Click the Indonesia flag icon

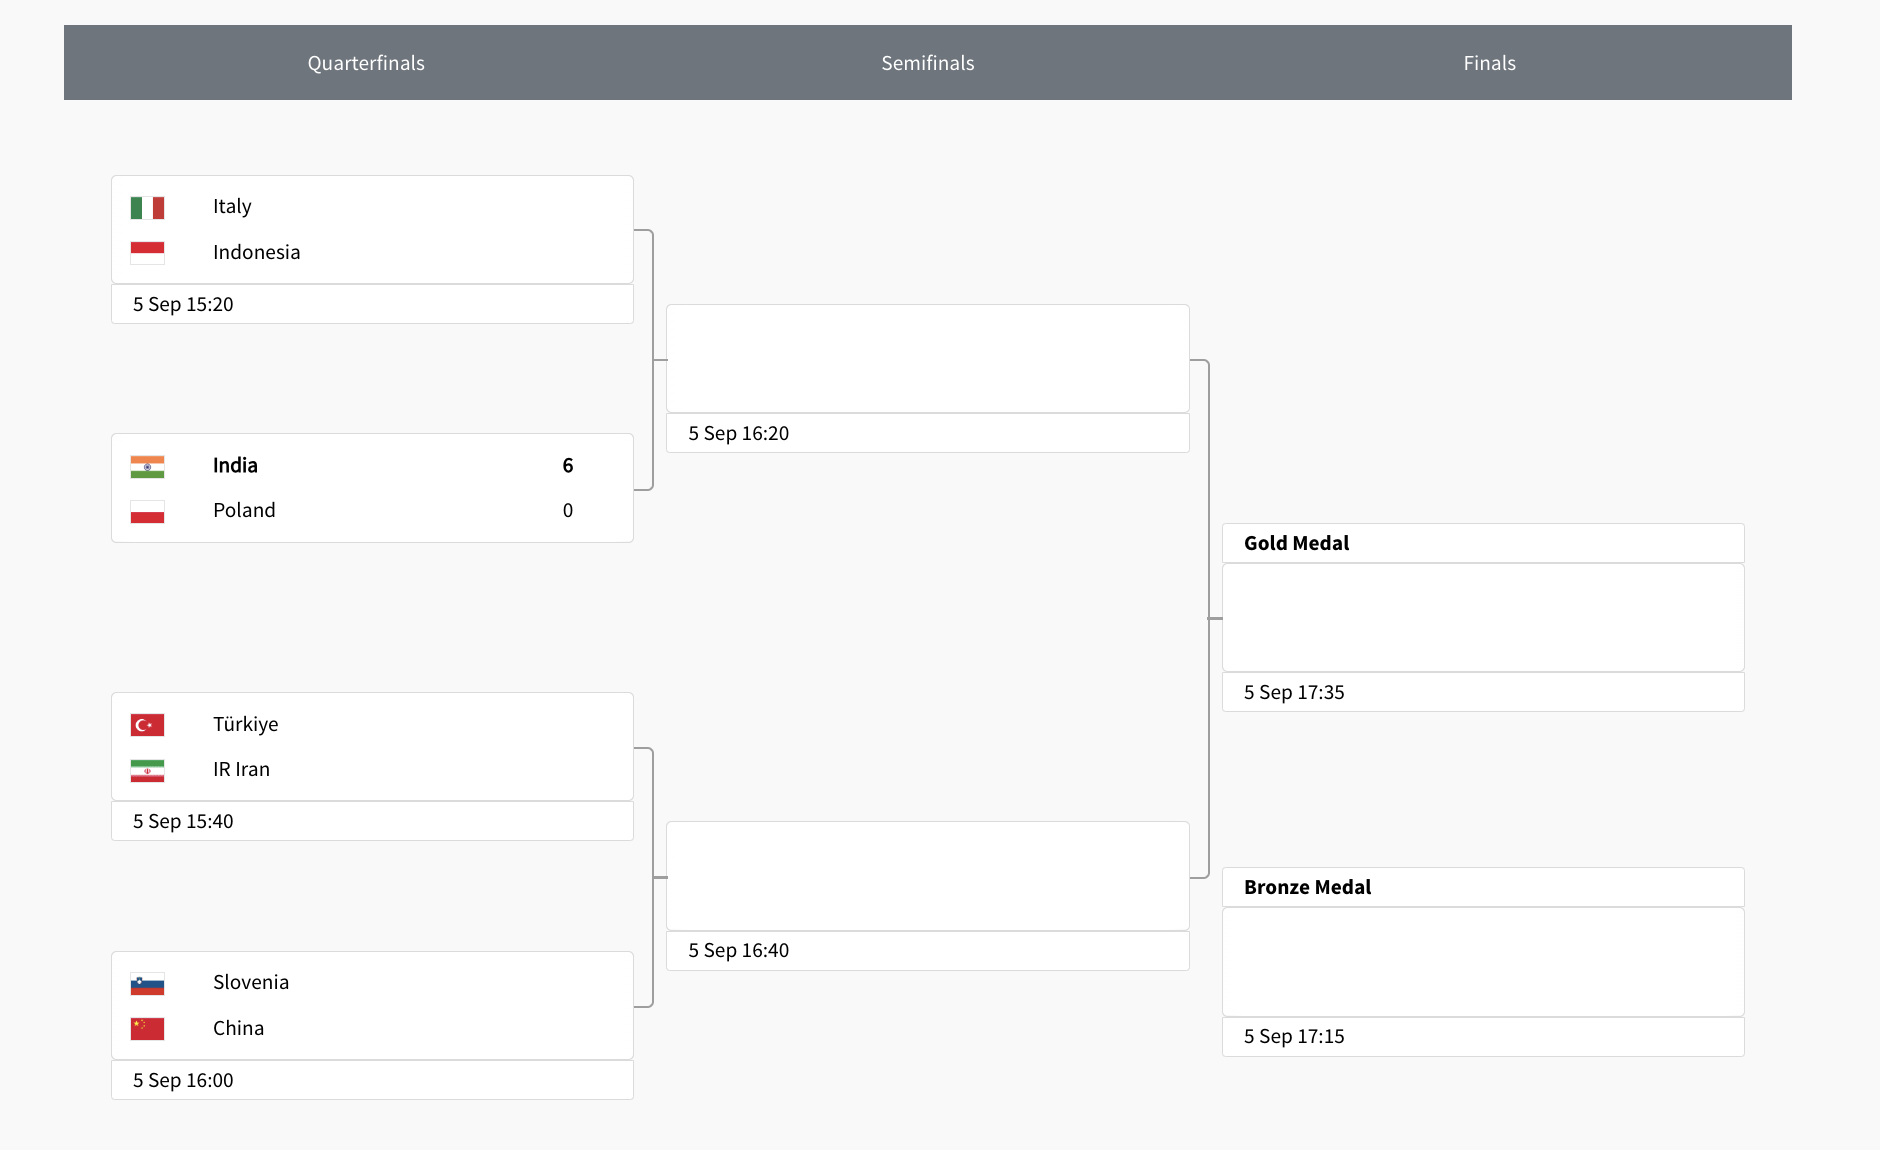click(x=147, y=253)
